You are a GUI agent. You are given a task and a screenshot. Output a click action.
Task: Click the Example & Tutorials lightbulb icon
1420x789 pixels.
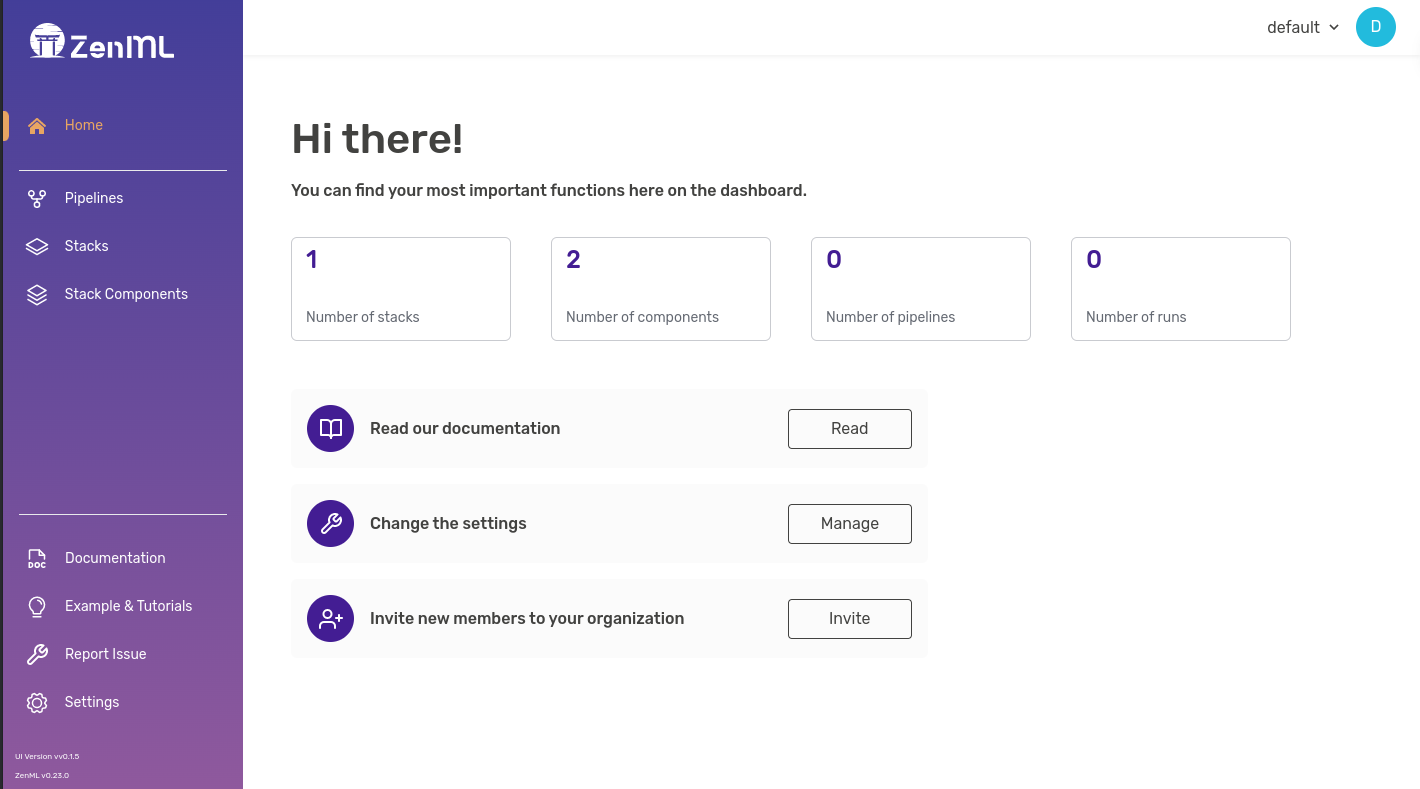(x=37, y=606)
